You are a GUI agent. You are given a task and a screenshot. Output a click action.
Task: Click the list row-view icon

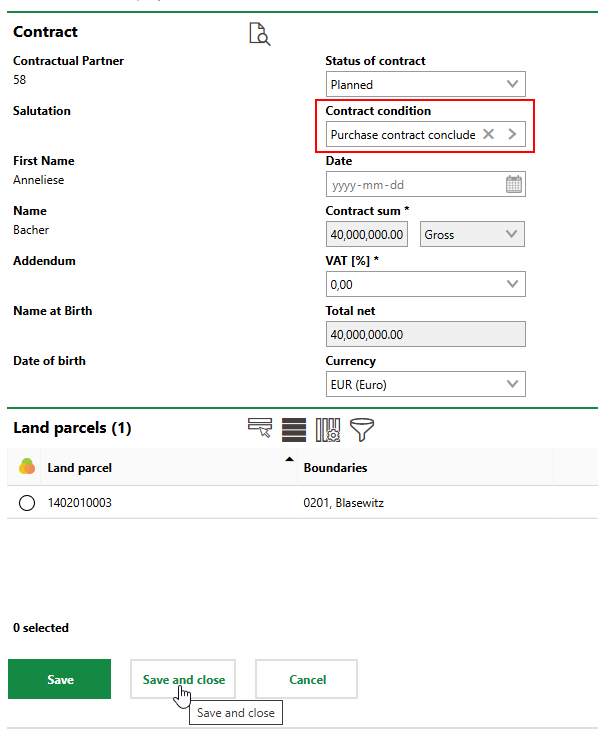294,430
